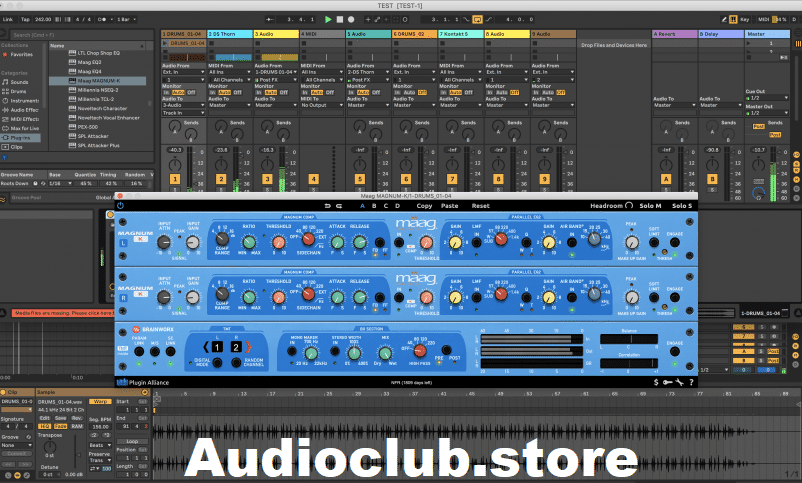The width and height of the screenshot is (802, 483).
Task: Click track 2 volume value -23.6
Action: (221, 150)
